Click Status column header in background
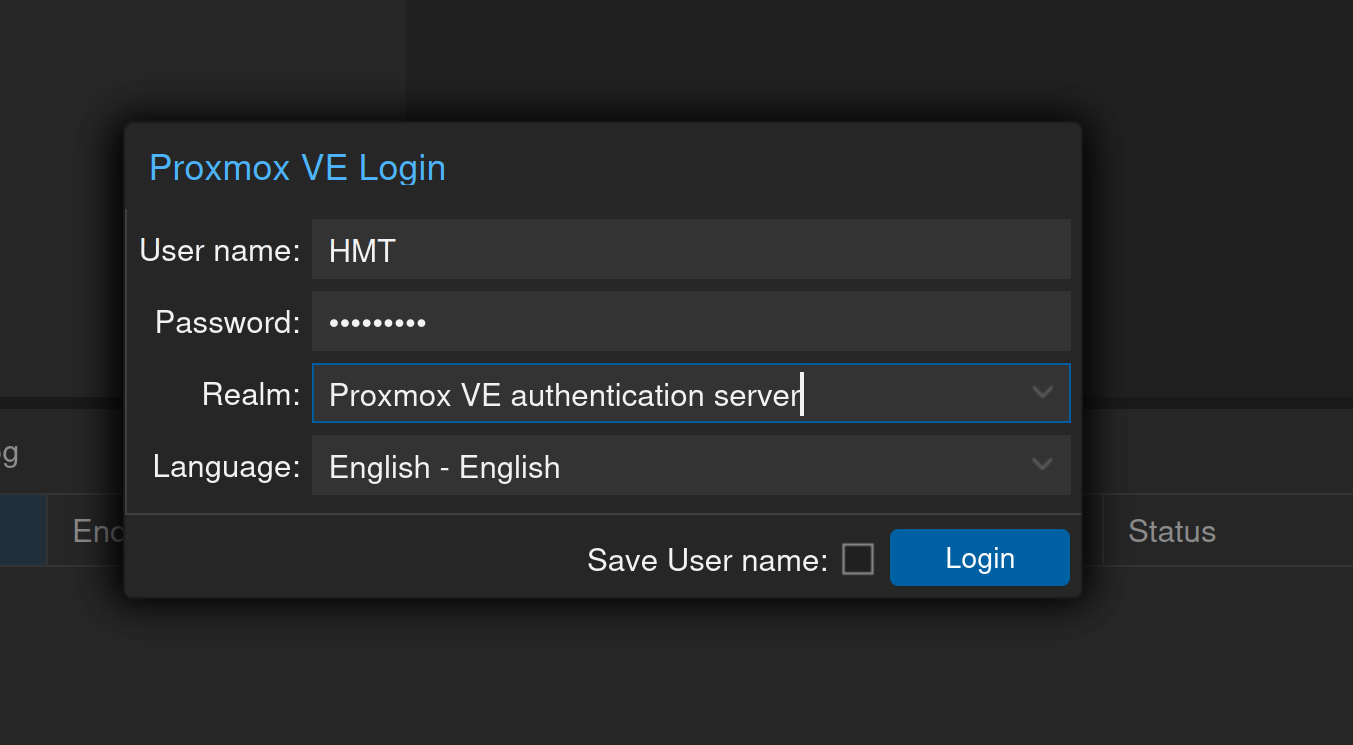 (1172, 531)
